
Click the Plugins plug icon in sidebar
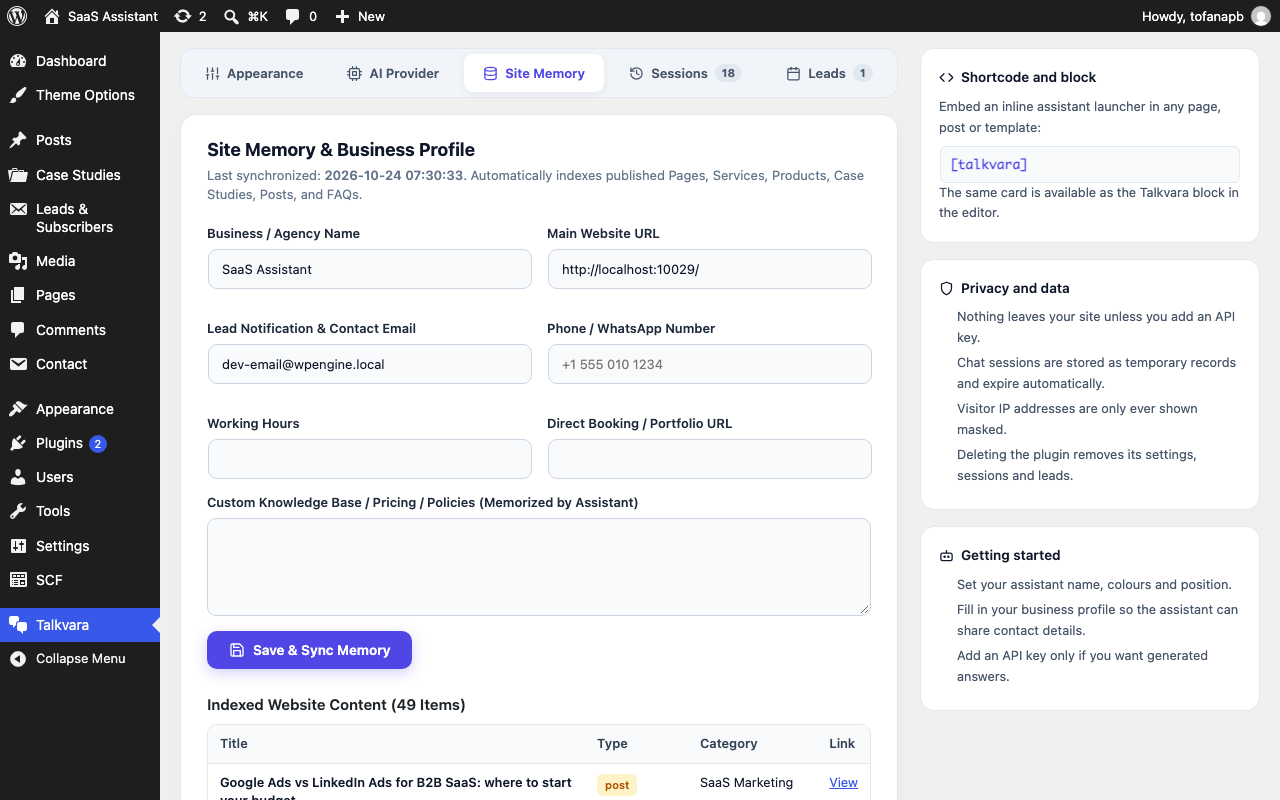pos(18,443)
